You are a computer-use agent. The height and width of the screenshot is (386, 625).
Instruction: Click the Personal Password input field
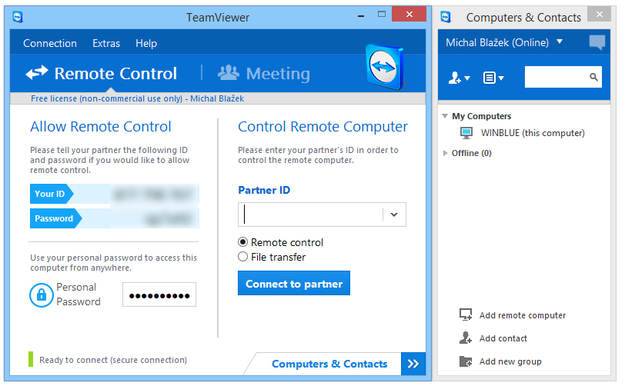tap(159, 295)
